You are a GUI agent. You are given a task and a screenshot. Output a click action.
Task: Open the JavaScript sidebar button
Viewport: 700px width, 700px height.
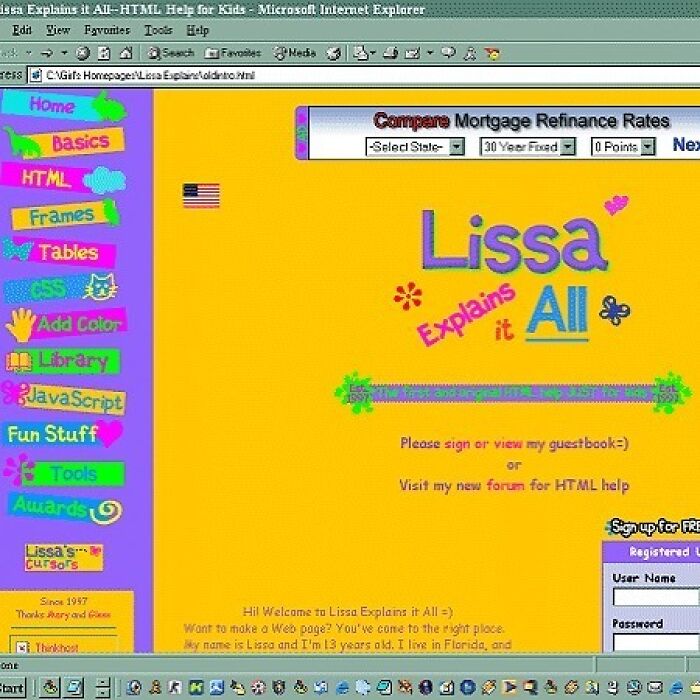64,397
